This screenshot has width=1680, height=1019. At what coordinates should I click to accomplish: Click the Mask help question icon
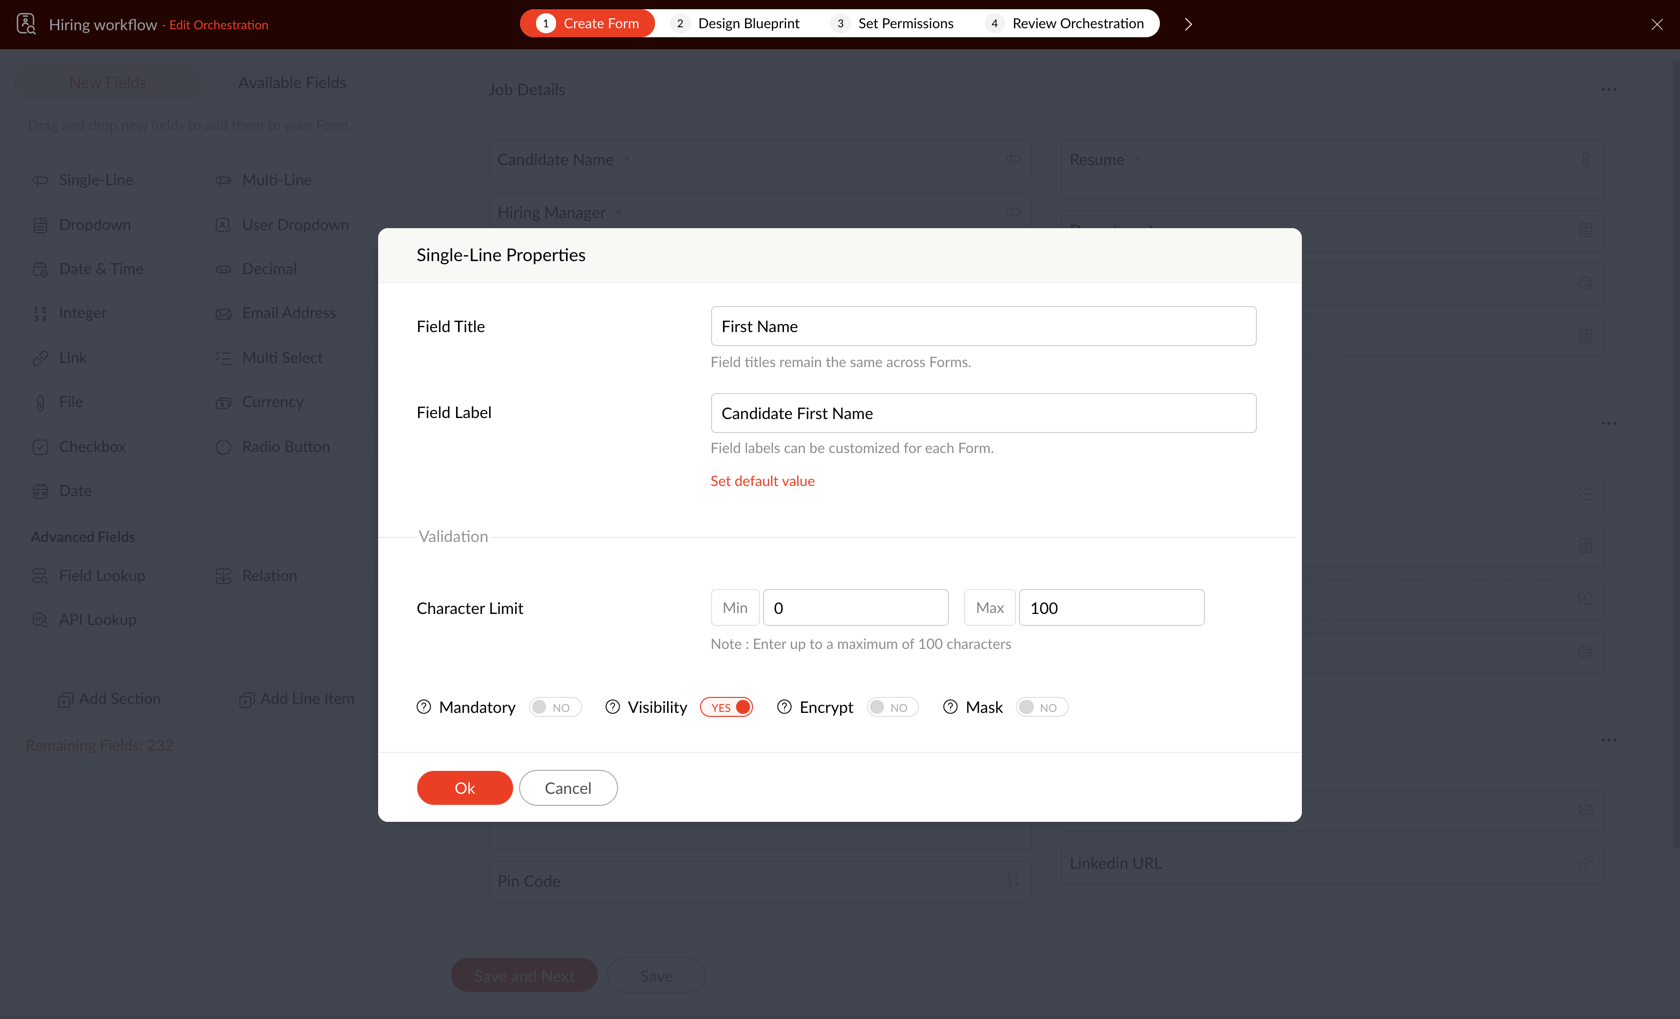[x=951, y=707]
